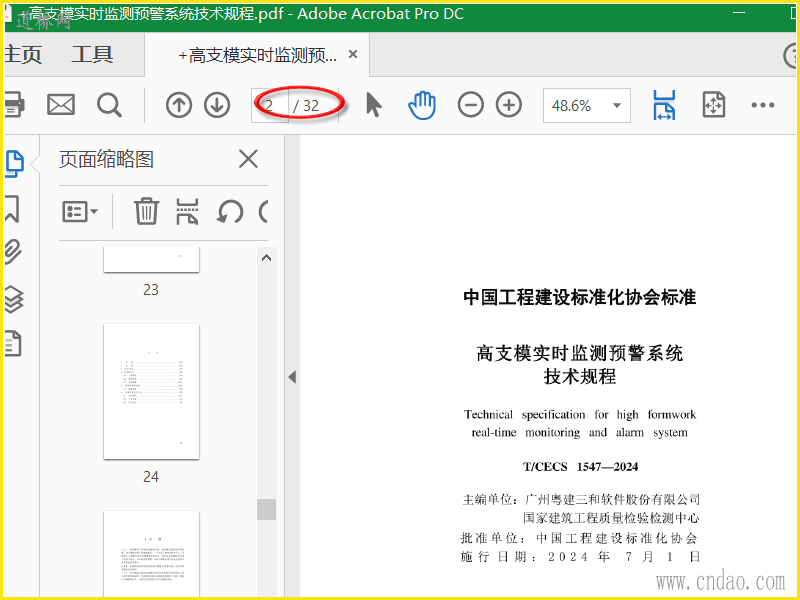Print the document with the printer icon

point(14,105)
